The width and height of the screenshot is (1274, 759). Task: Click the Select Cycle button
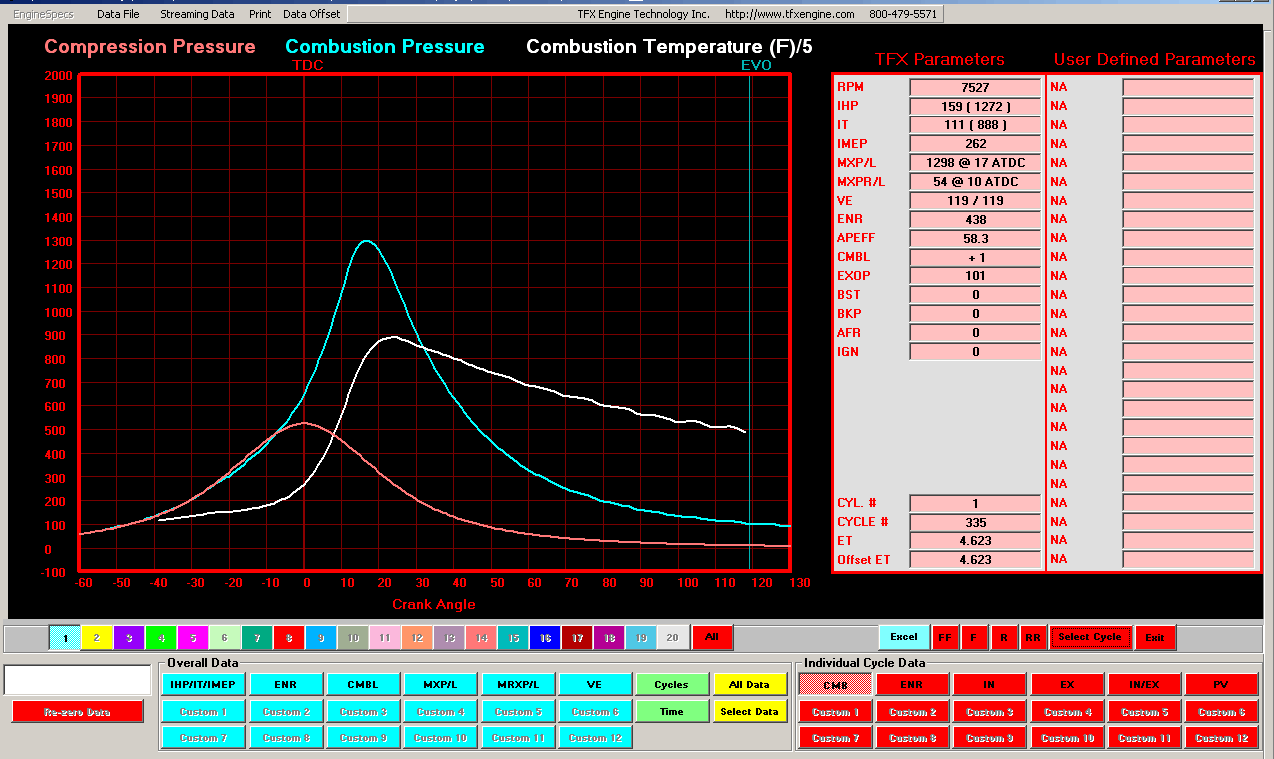tap(1091, 637)
